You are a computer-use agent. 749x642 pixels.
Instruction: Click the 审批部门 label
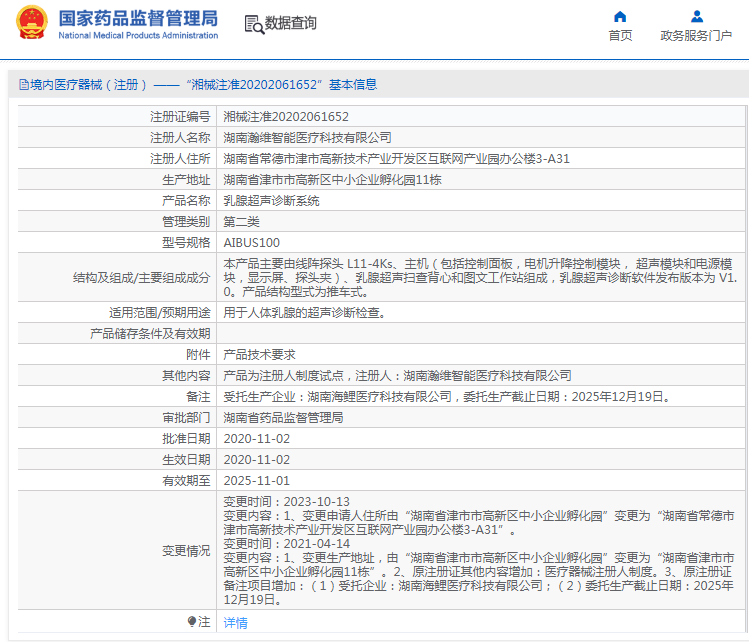click(186, 417)
